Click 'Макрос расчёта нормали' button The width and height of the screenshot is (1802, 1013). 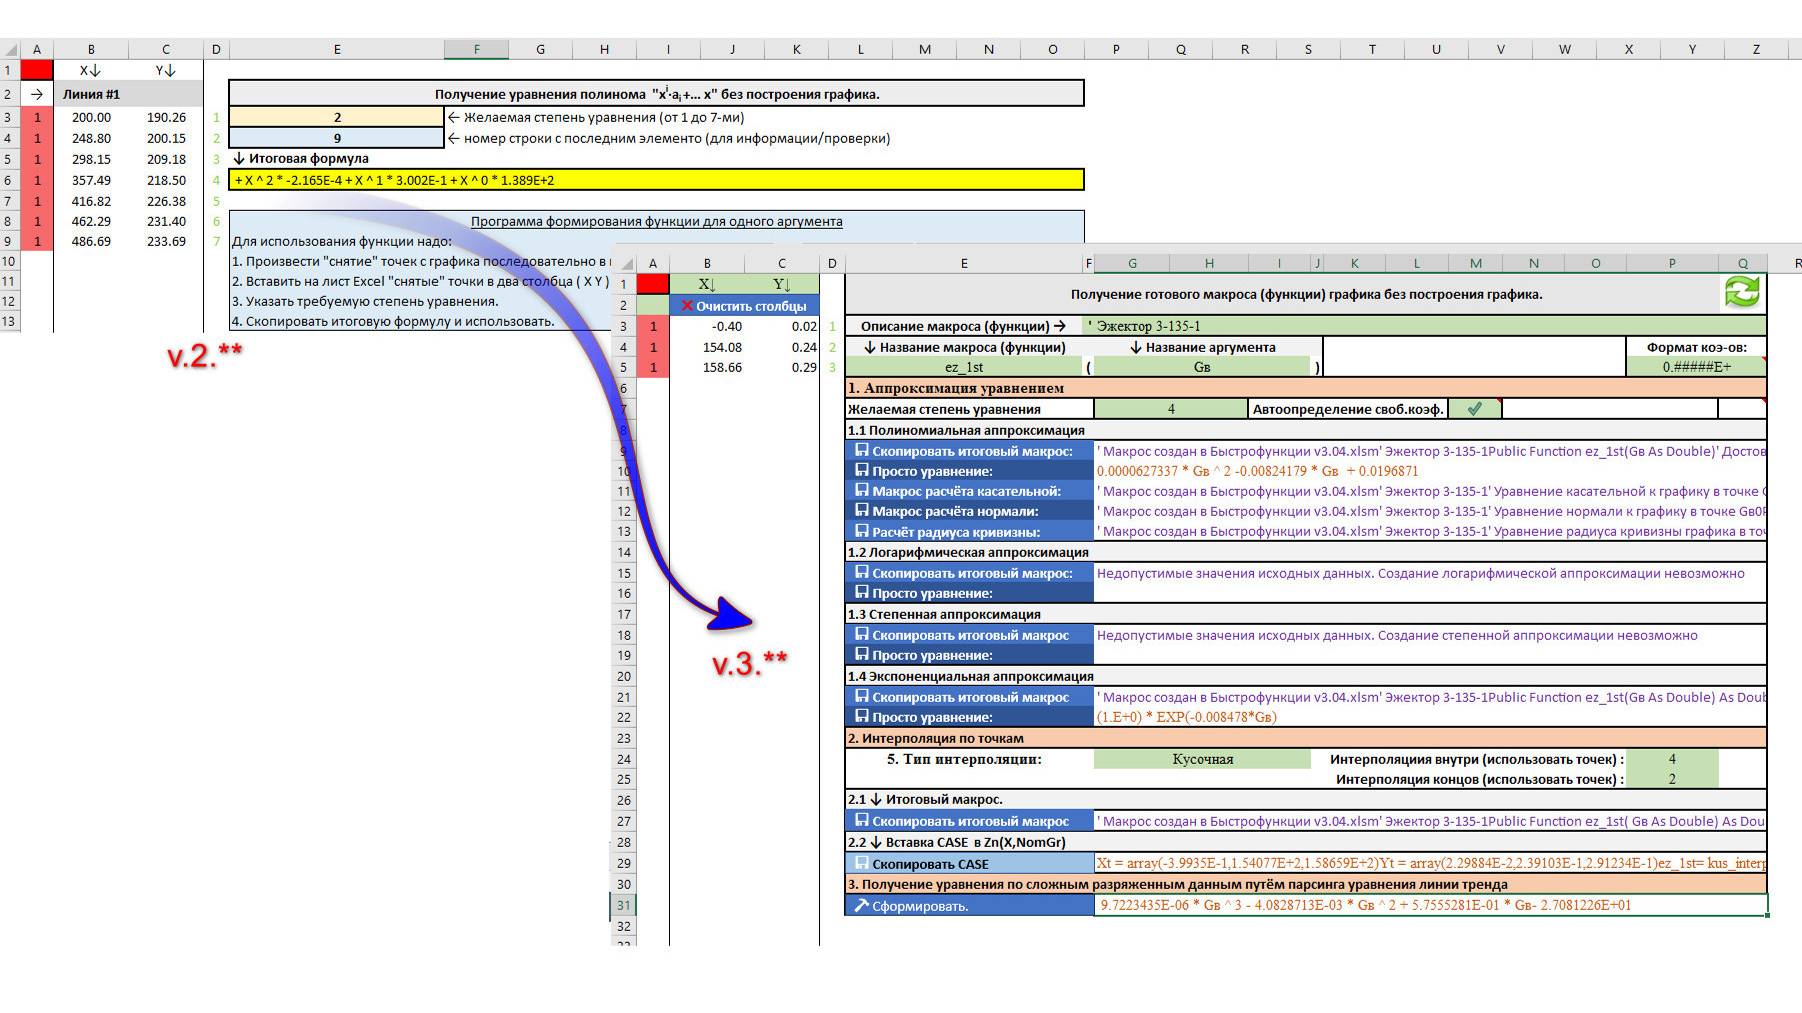(x=970, y=511)
